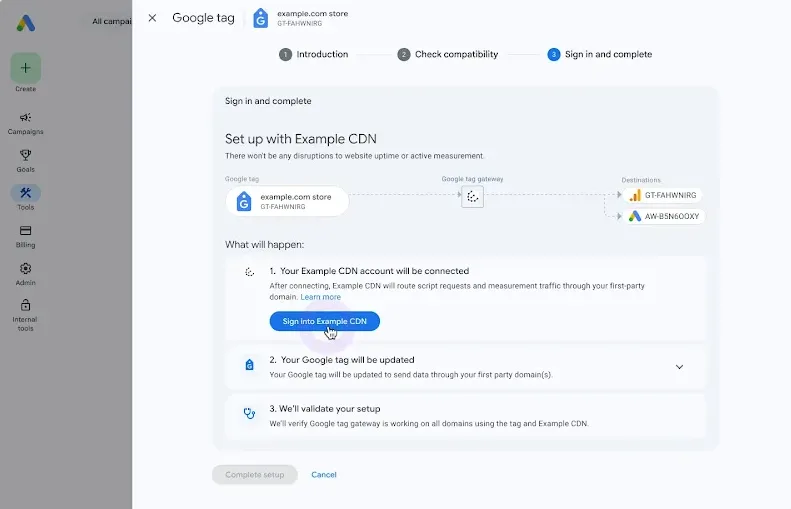
Task: Click the Cancel link
Action: (x=324, y=475)
